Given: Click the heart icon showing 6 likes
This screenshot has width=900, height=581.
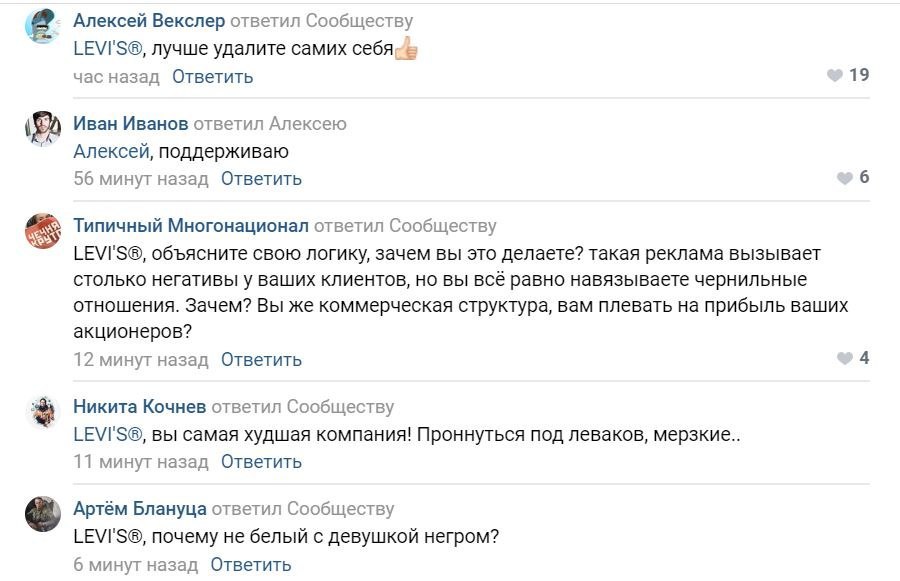Looking at the screenshot, I should (x=845, y=178).
